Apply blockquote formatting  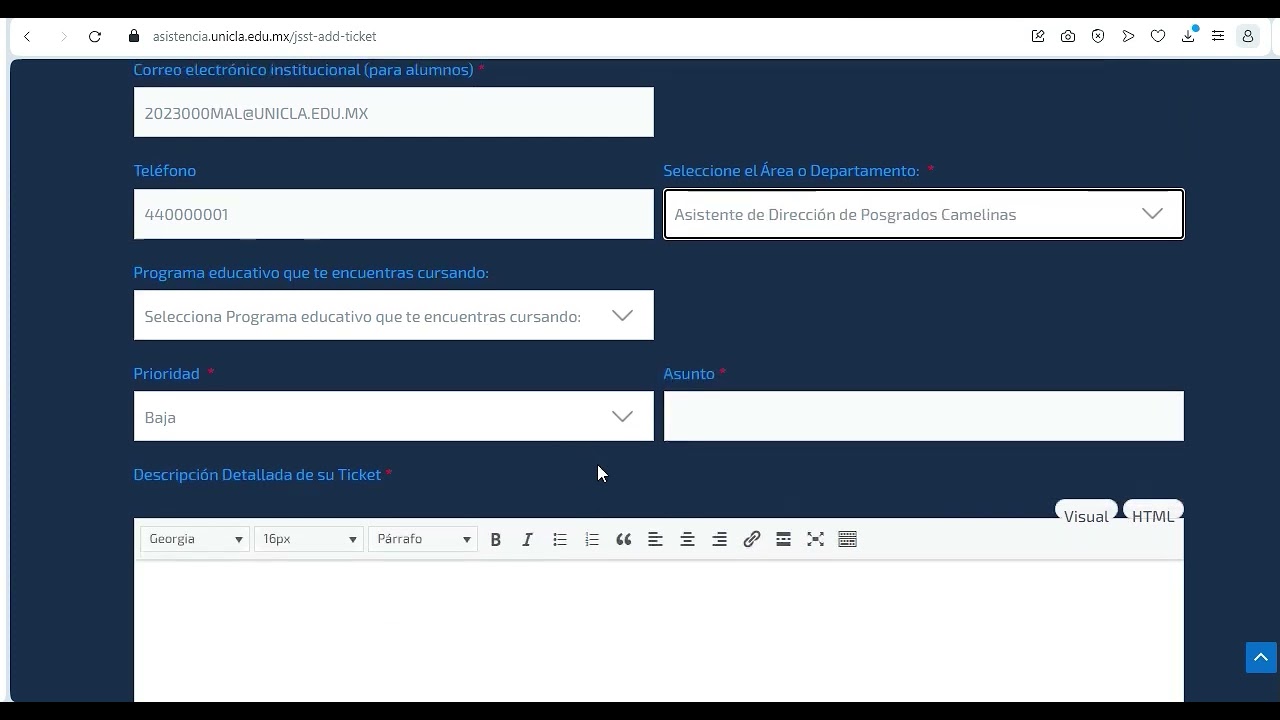624,539
